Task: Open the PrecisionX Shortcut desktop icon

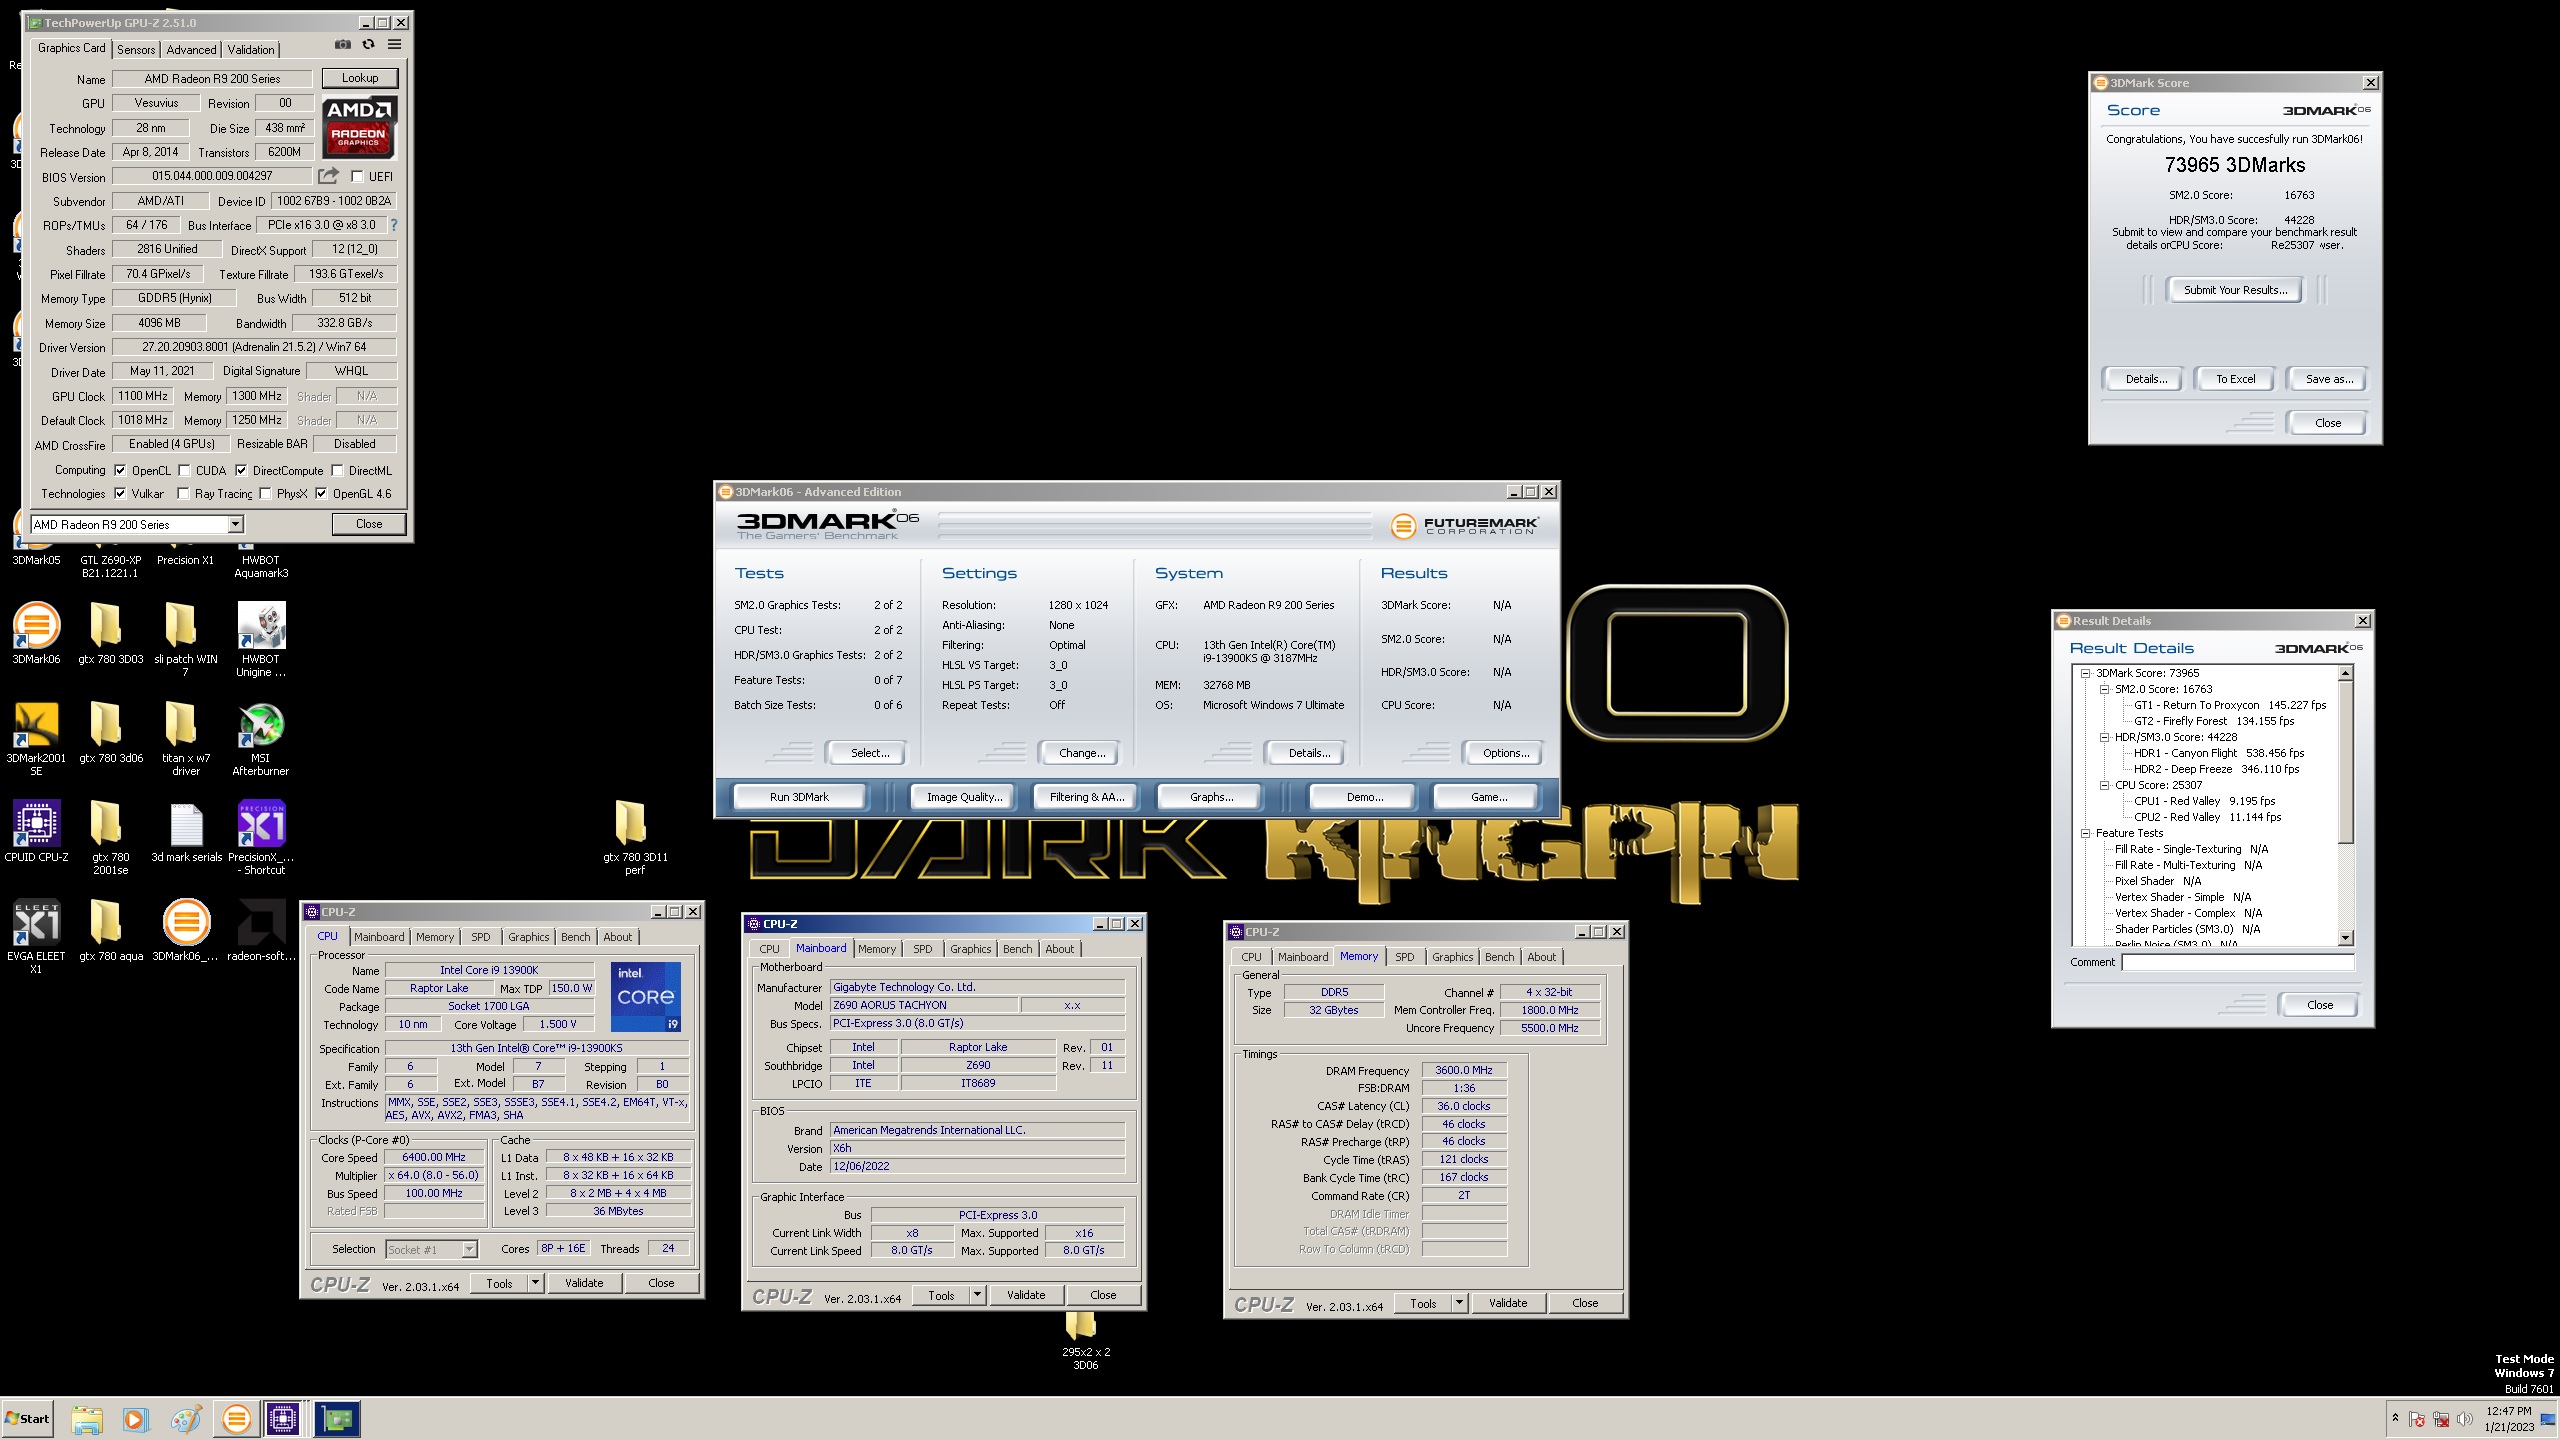Action: [261, 837]
